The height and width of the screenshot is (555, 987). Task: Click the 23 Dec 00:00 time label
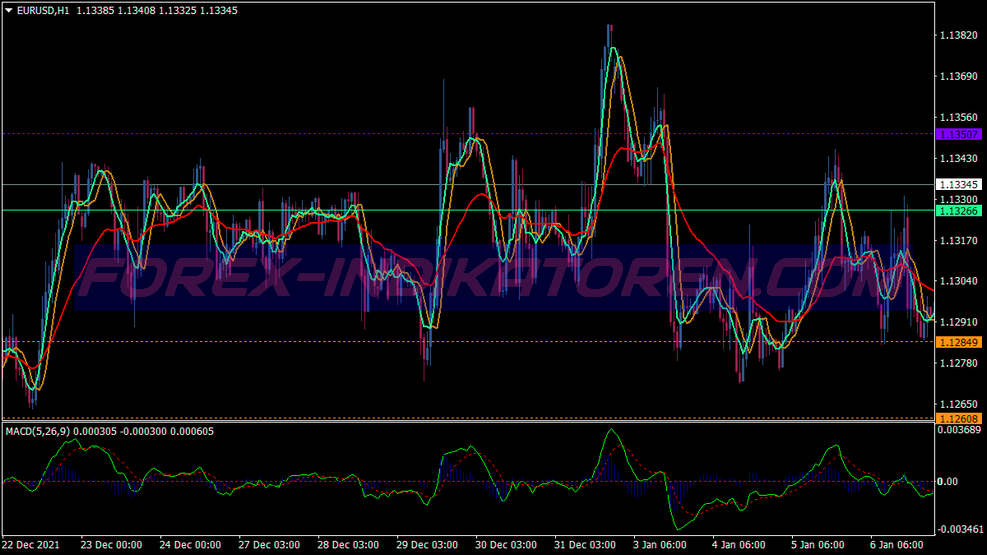point(111,545)
